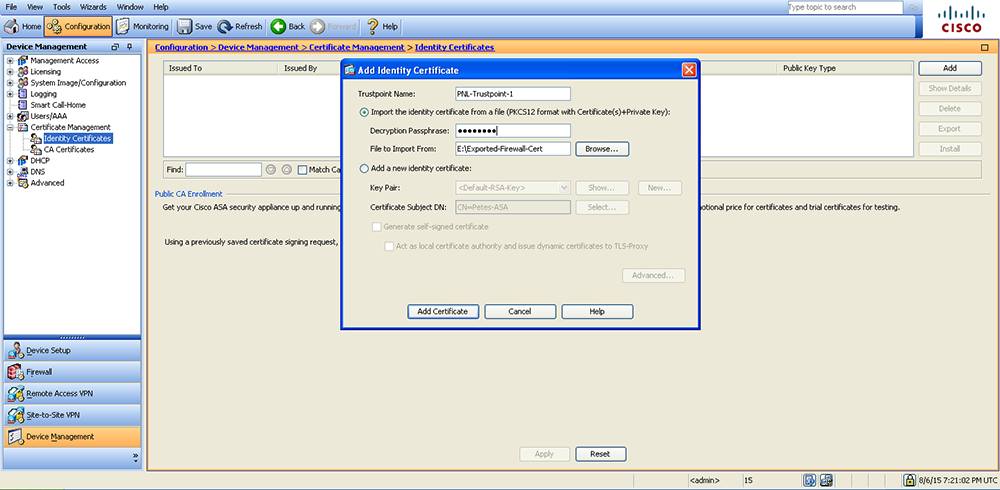Expand the Management Access tree node
The height and width of the screenshot is (490, 1000).
10,61
